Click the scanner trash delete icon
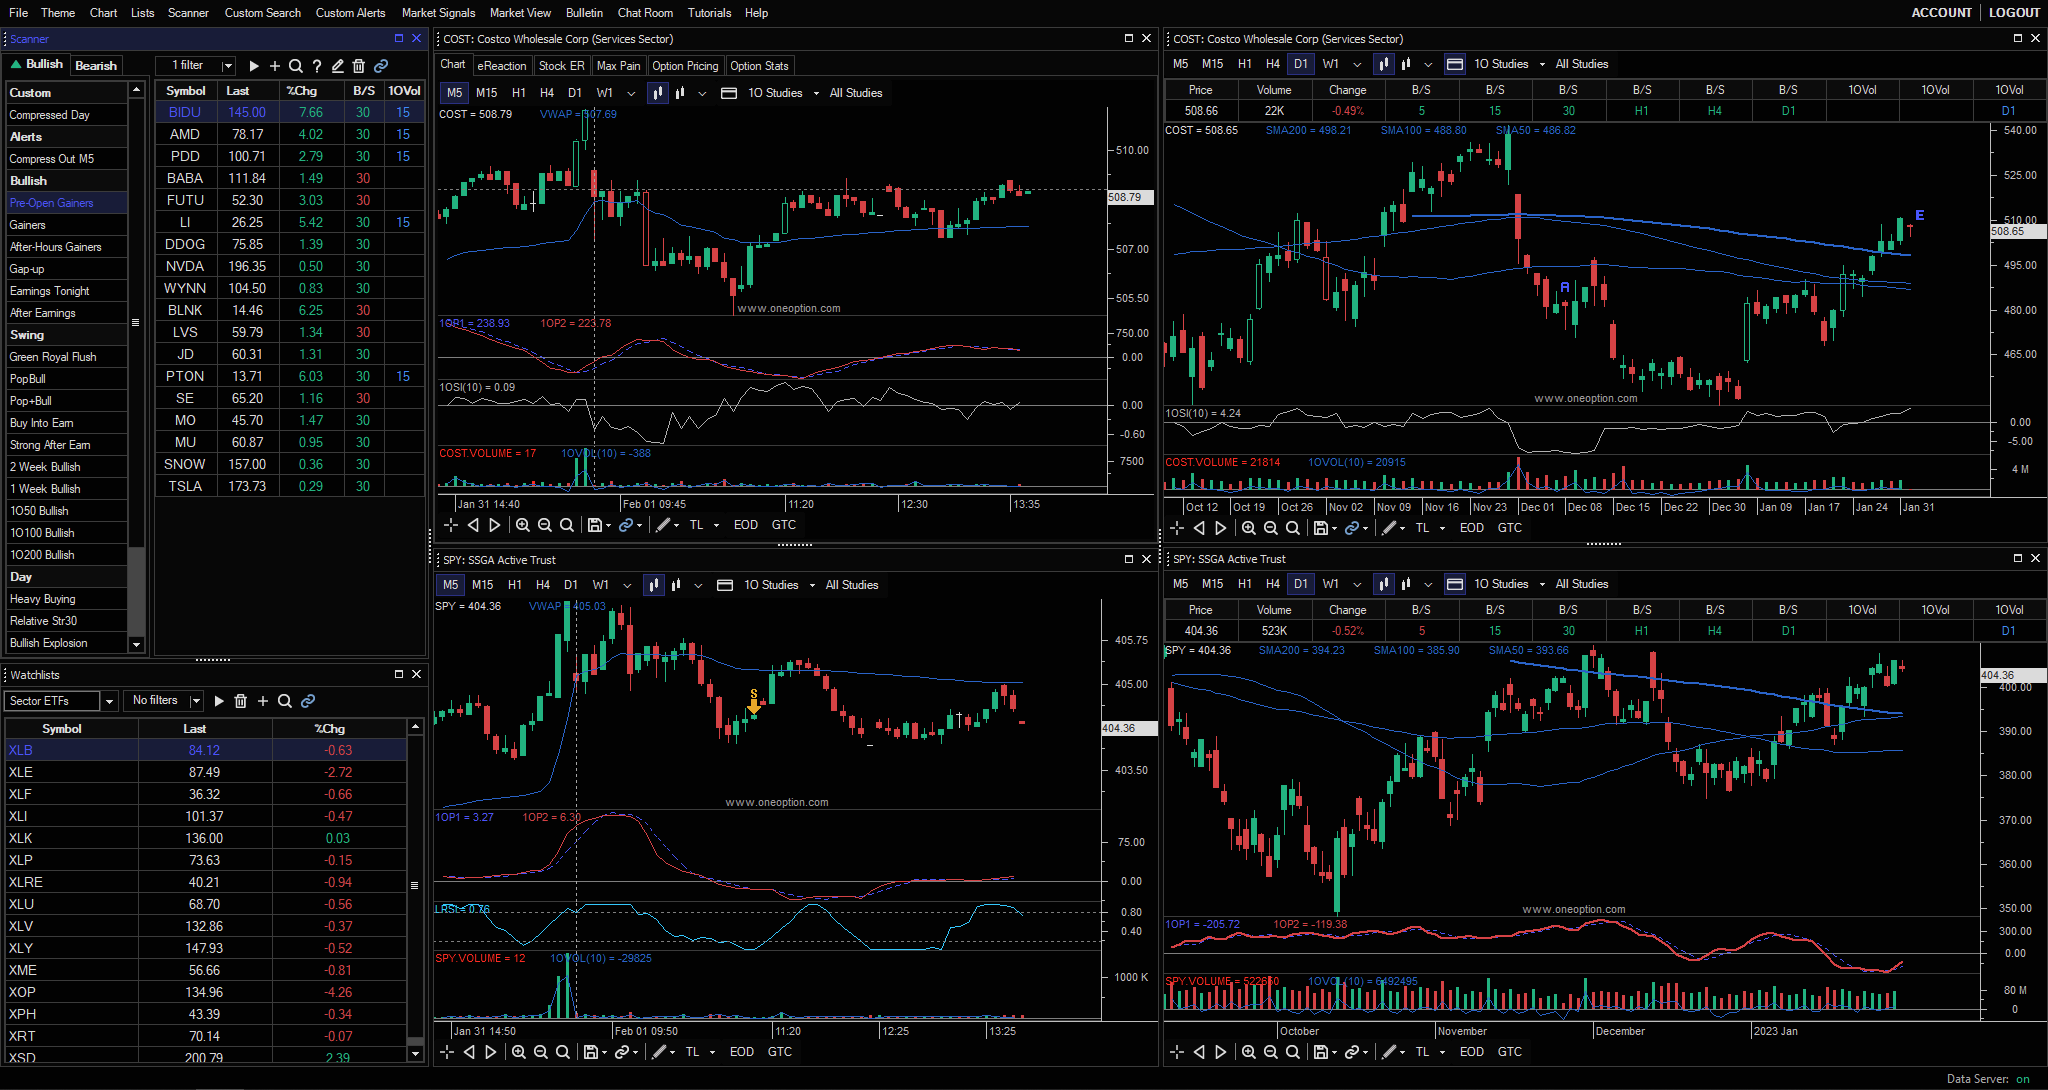 [x=359, y=66]
